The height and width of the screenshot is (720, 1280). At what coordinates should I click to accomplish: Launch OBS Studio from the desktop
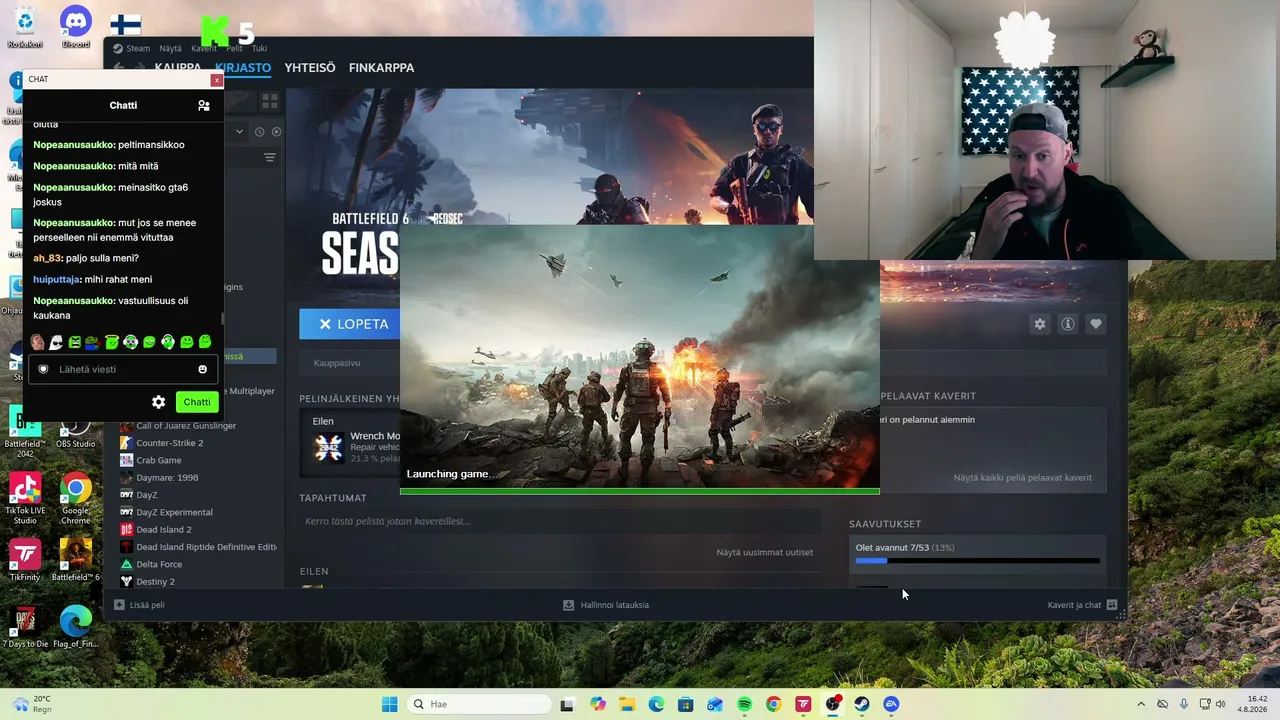coord(76,427)
